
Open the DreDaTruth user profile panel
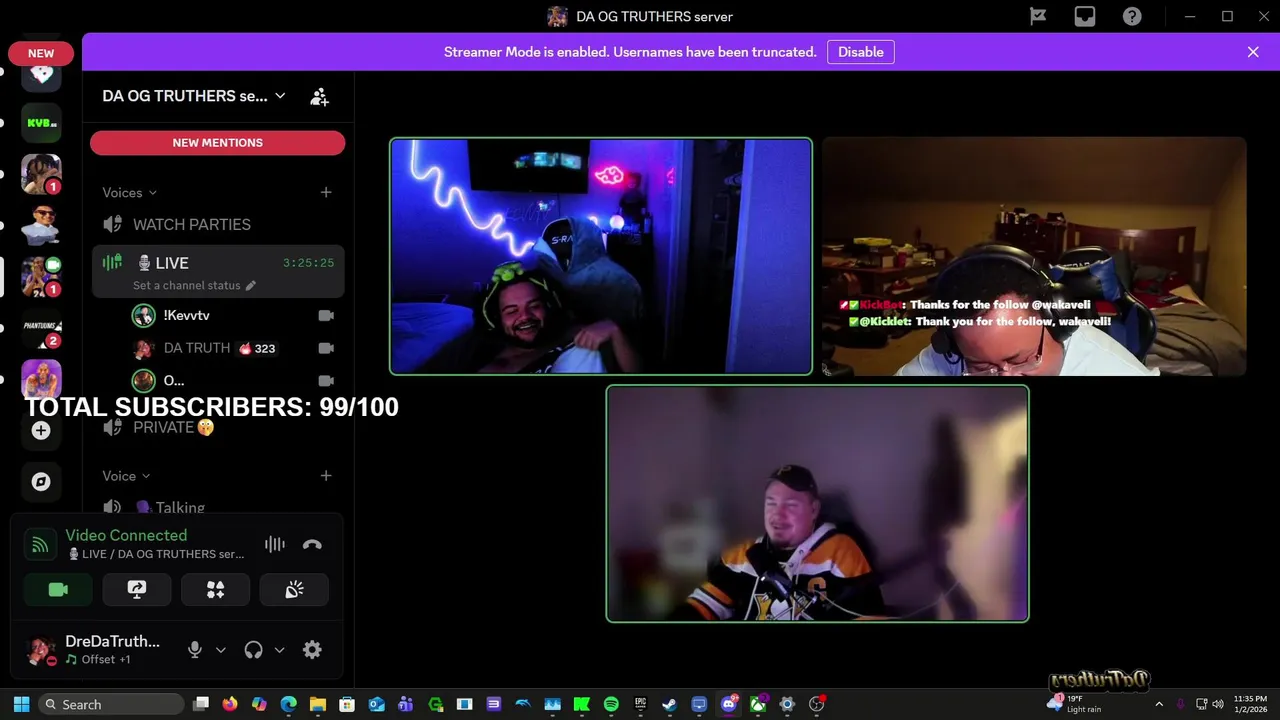click(94, 650)
